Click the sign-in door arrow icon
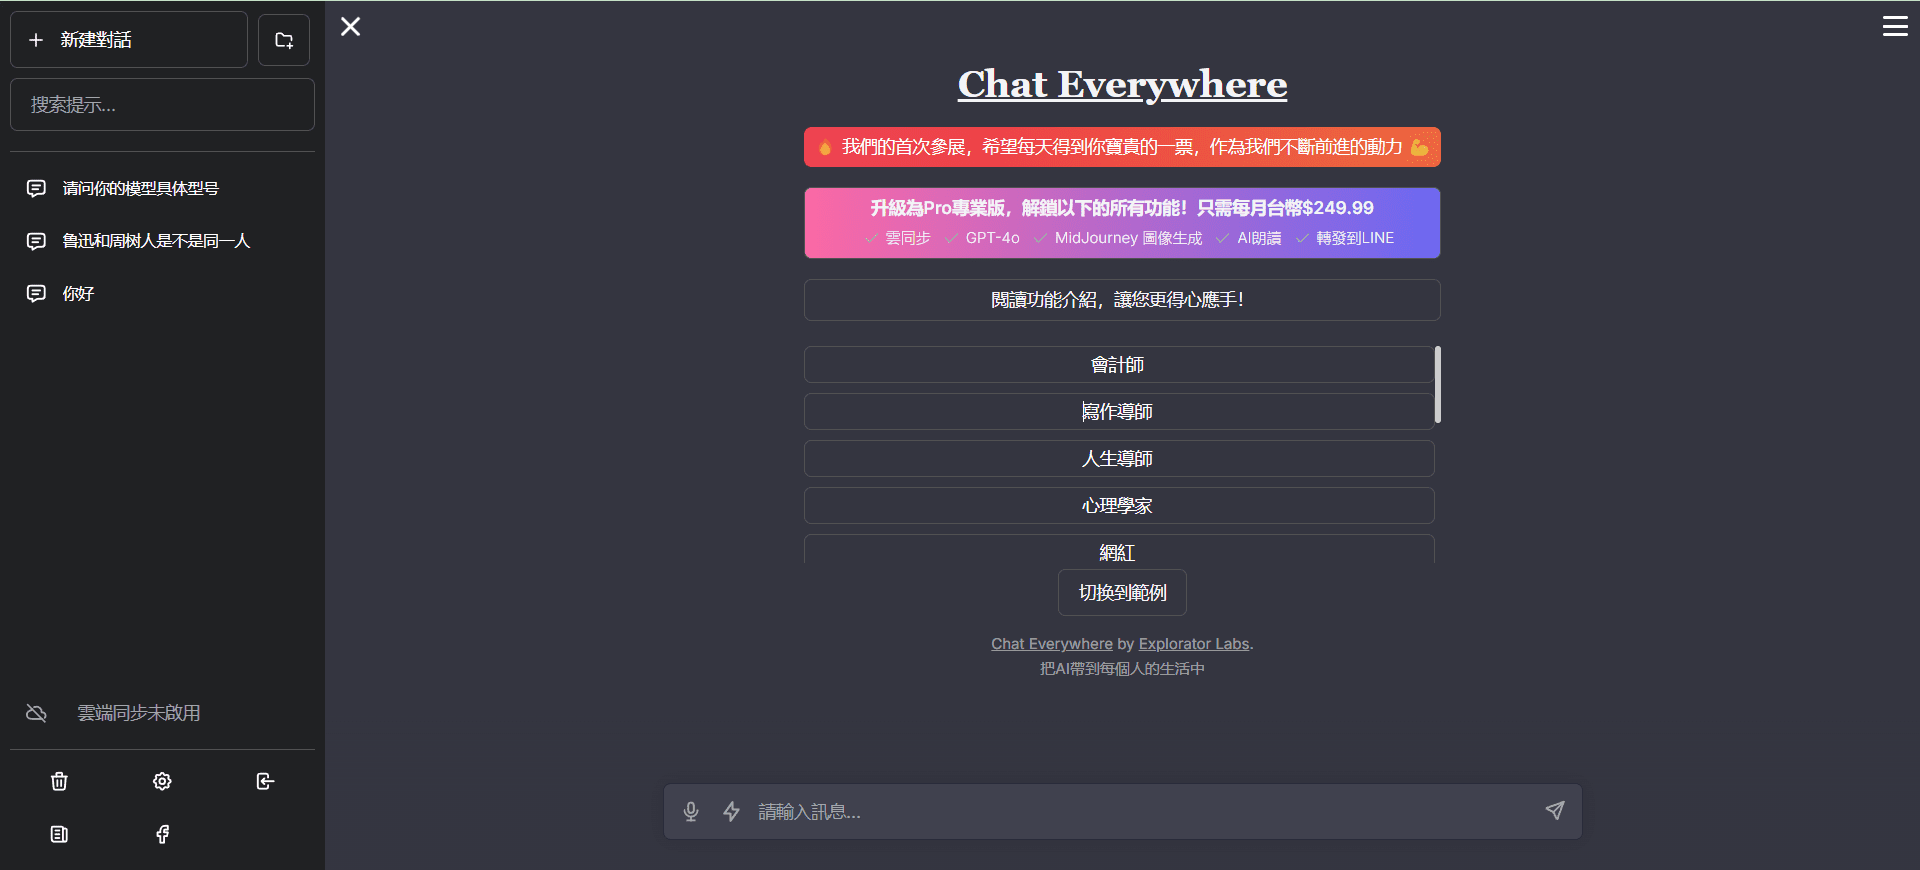The image size is (1920, 870). coord(265,781)
